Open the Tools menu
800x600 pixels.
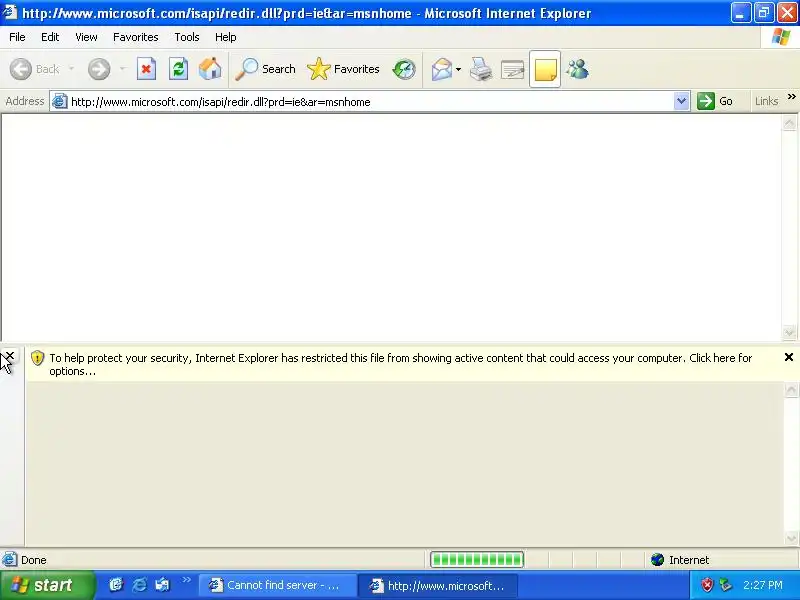point(187,37)
